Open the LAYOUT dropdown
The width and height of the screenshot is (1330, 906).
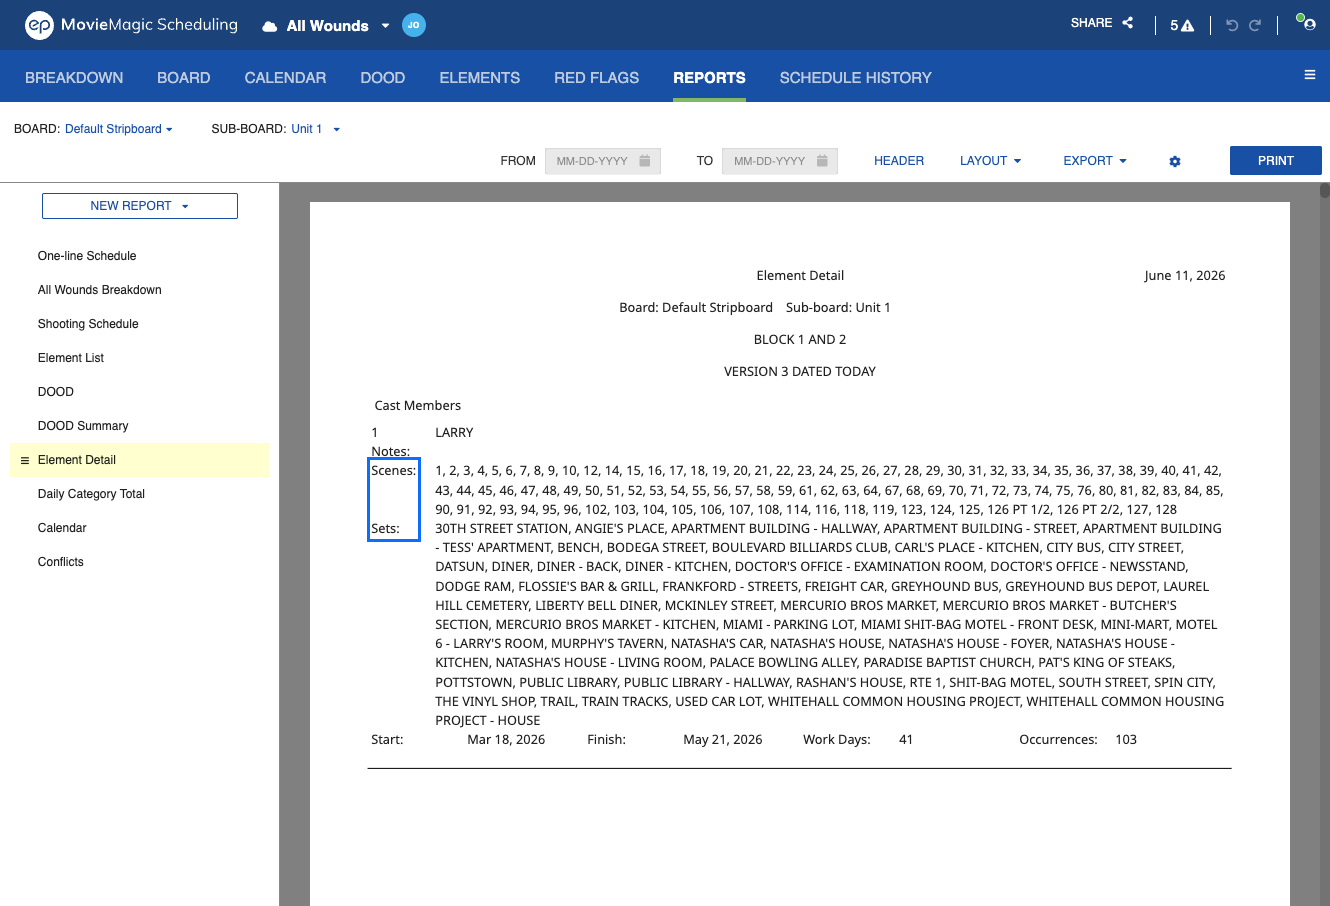tap(990, 161)
